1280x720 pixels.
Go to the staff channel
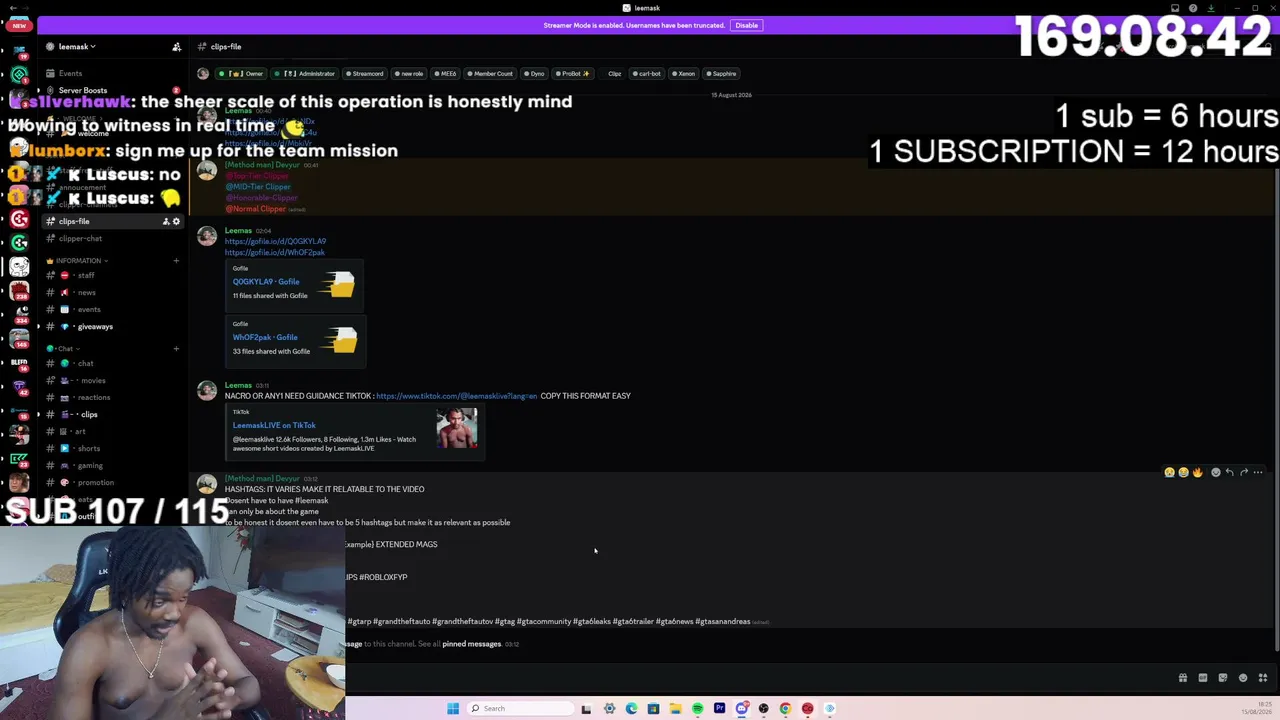point(112,275)
